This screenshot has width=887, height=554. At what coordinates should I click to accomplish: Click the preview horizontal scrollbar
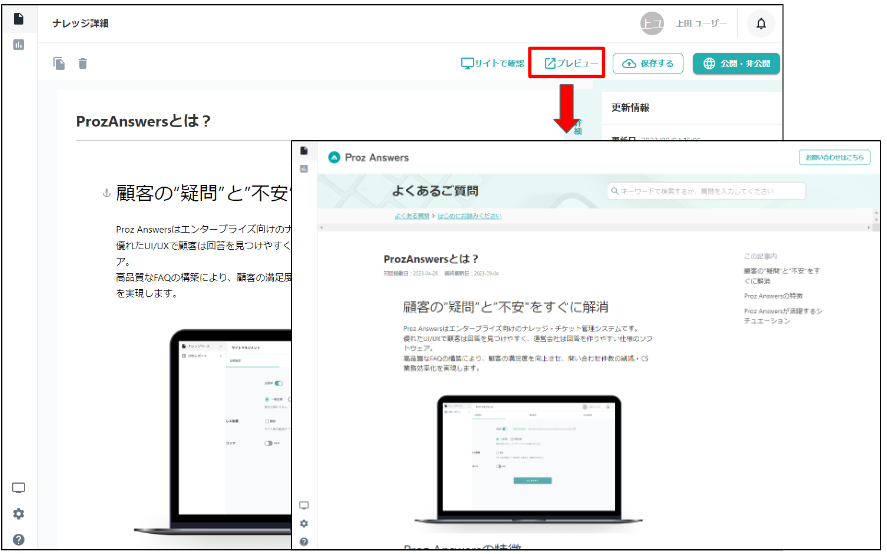coord(595,227)
